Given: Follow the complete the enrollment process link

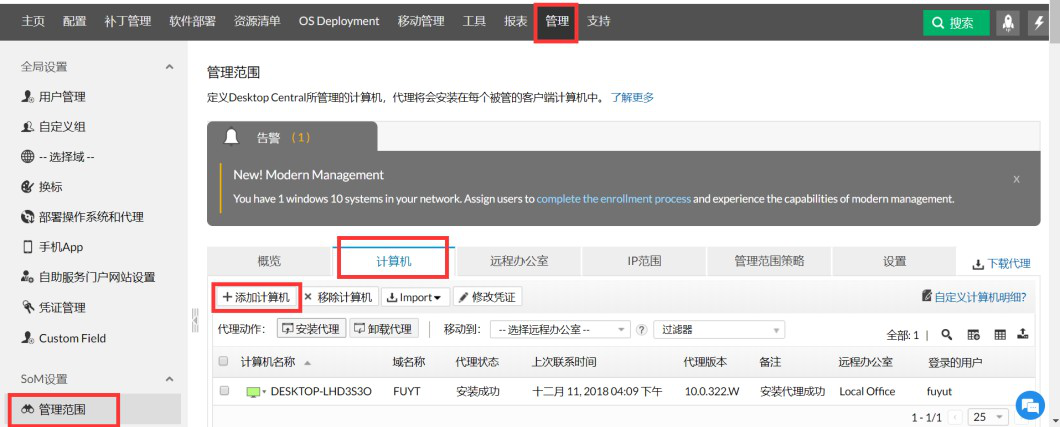Looking at the screenshot, I should (x=614, y=199).
